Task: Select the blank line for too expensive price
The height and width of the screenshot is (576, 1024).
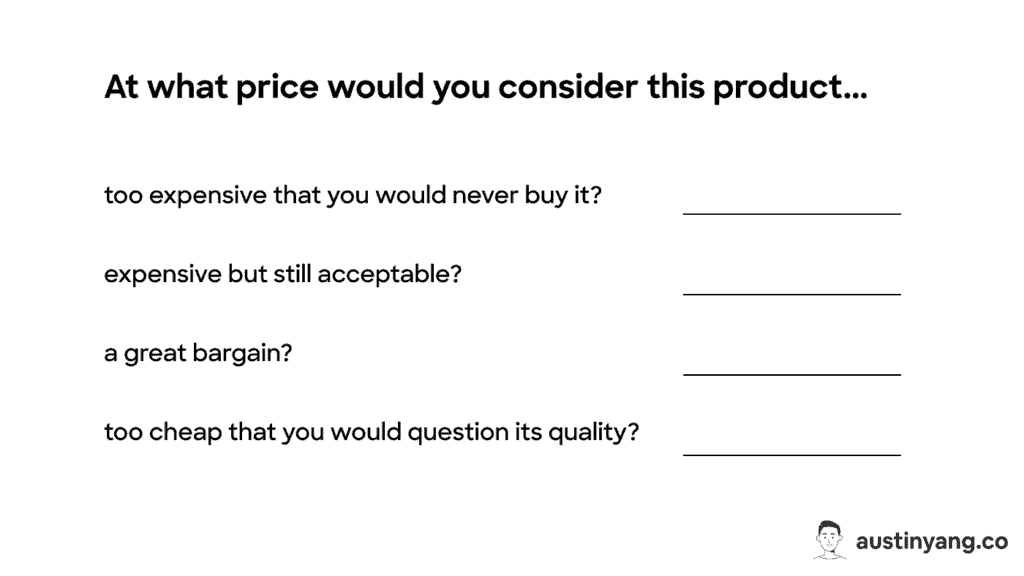Action: [792, 213]
